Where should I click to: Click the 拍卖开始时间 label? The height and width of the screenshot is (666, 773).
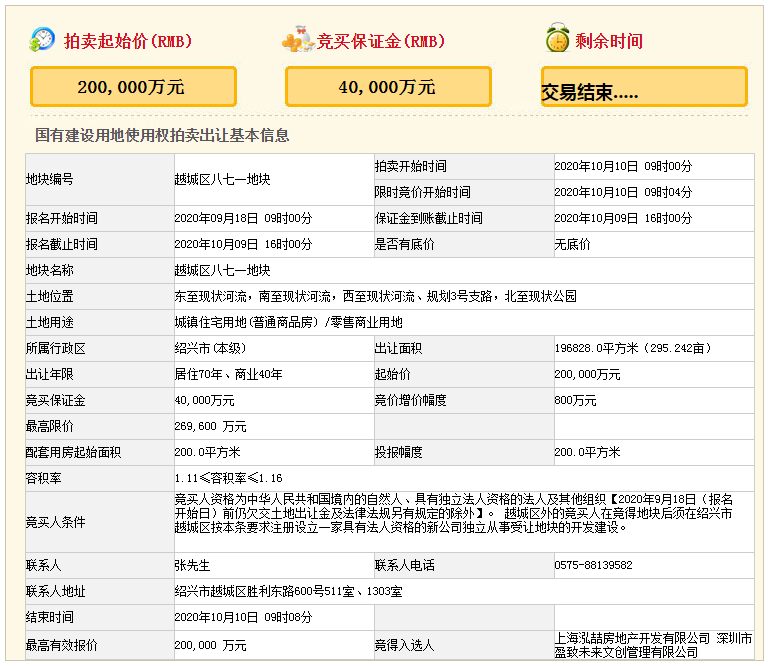tap(410, 167)
